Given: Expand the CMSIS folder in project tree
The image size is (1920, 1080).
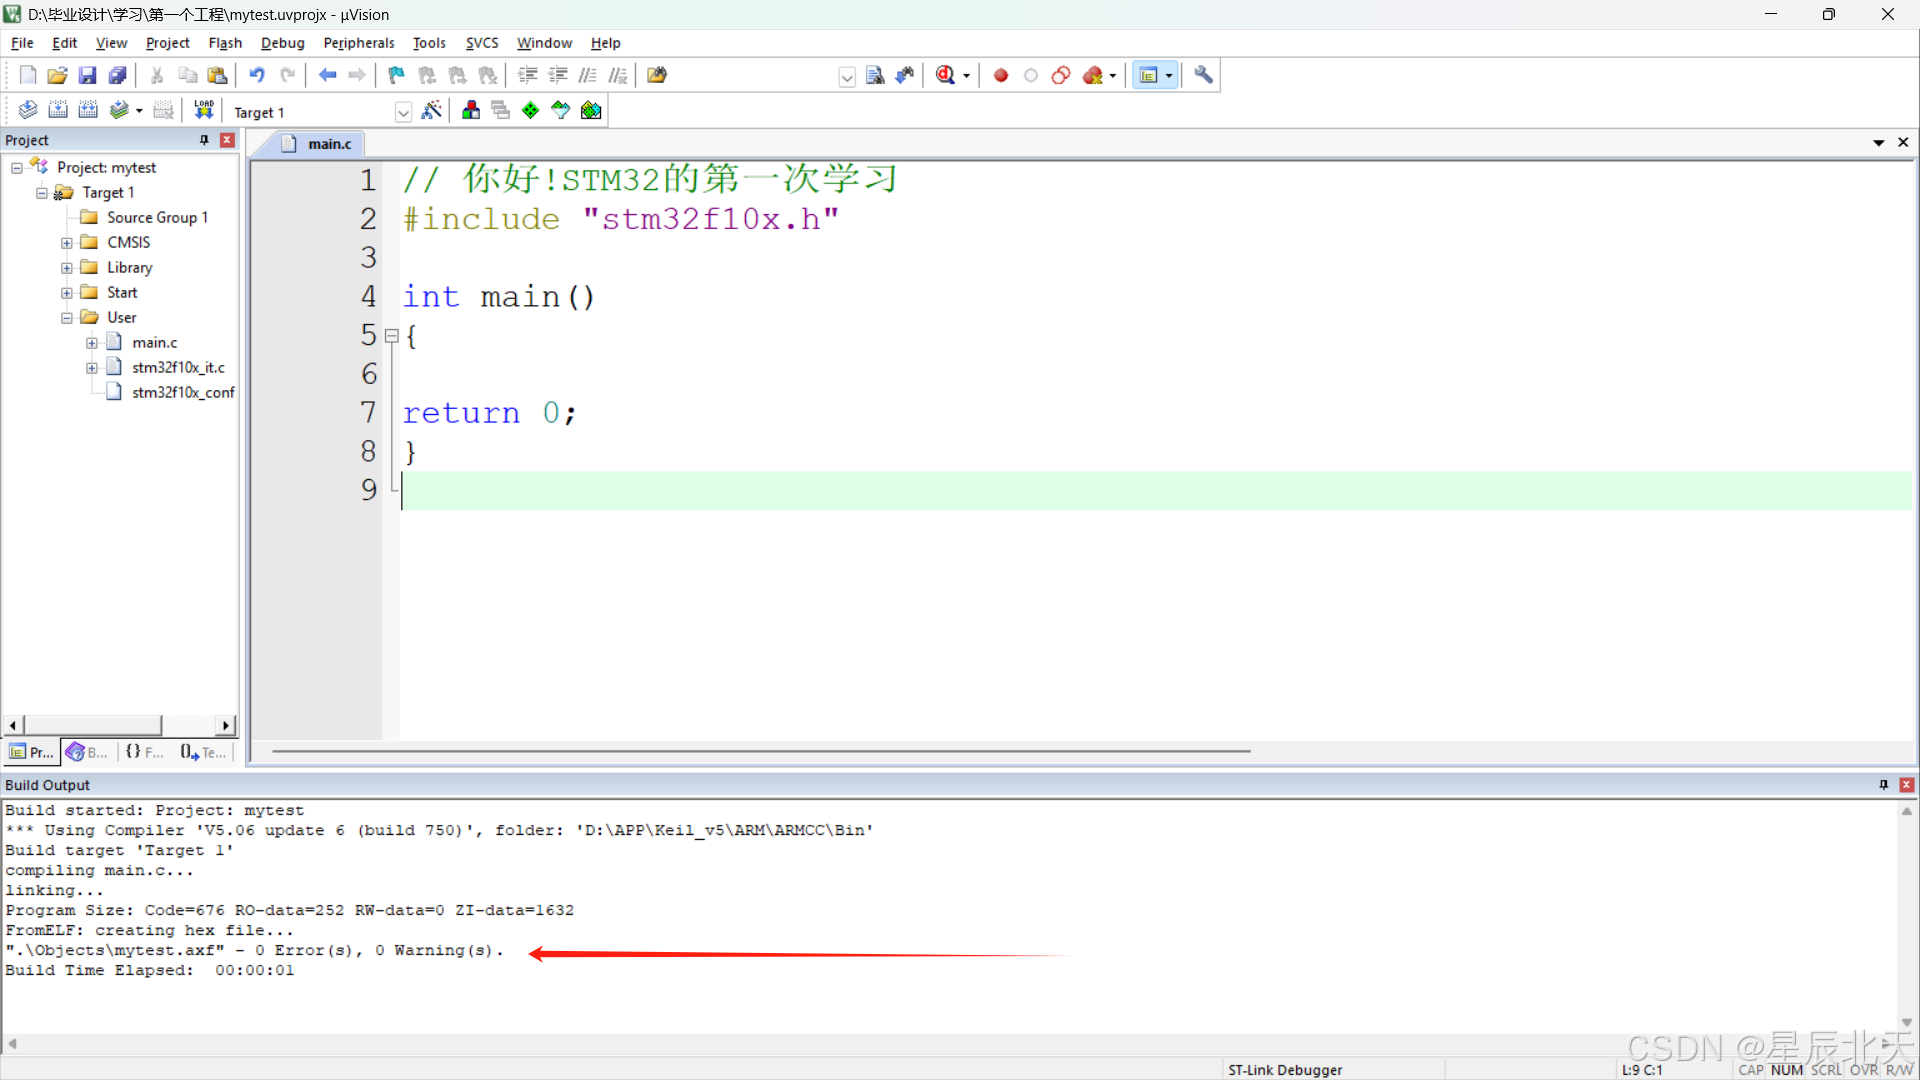Looking at the screenshot, I should coord(67,243).
